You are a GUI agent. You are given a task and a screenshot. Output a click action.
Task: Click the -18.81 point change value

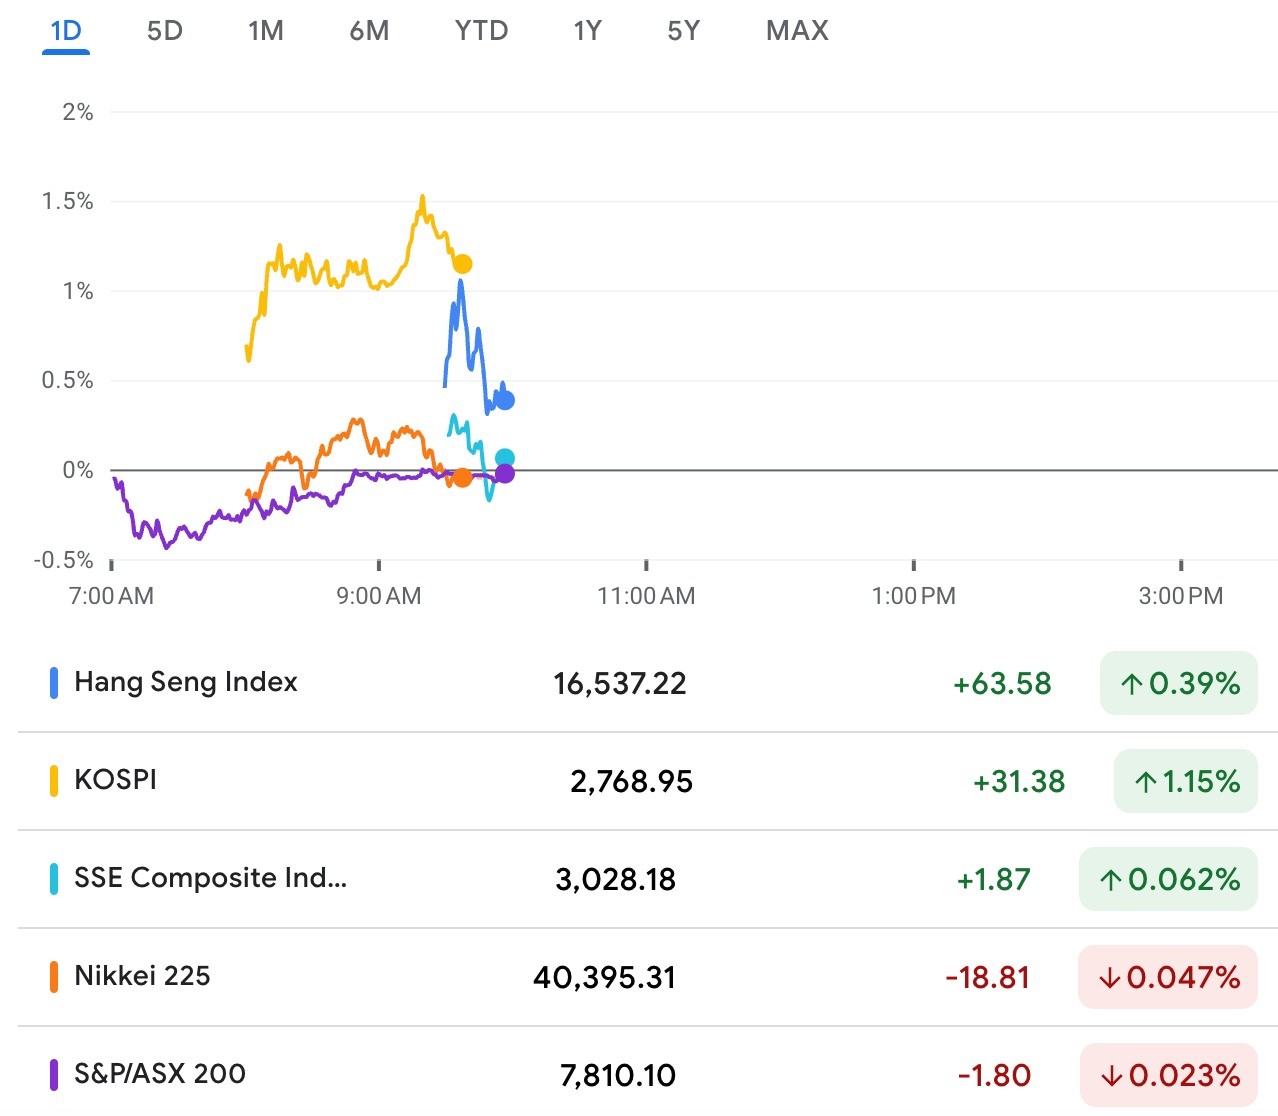pyautogui.click(x=987, y=978)
